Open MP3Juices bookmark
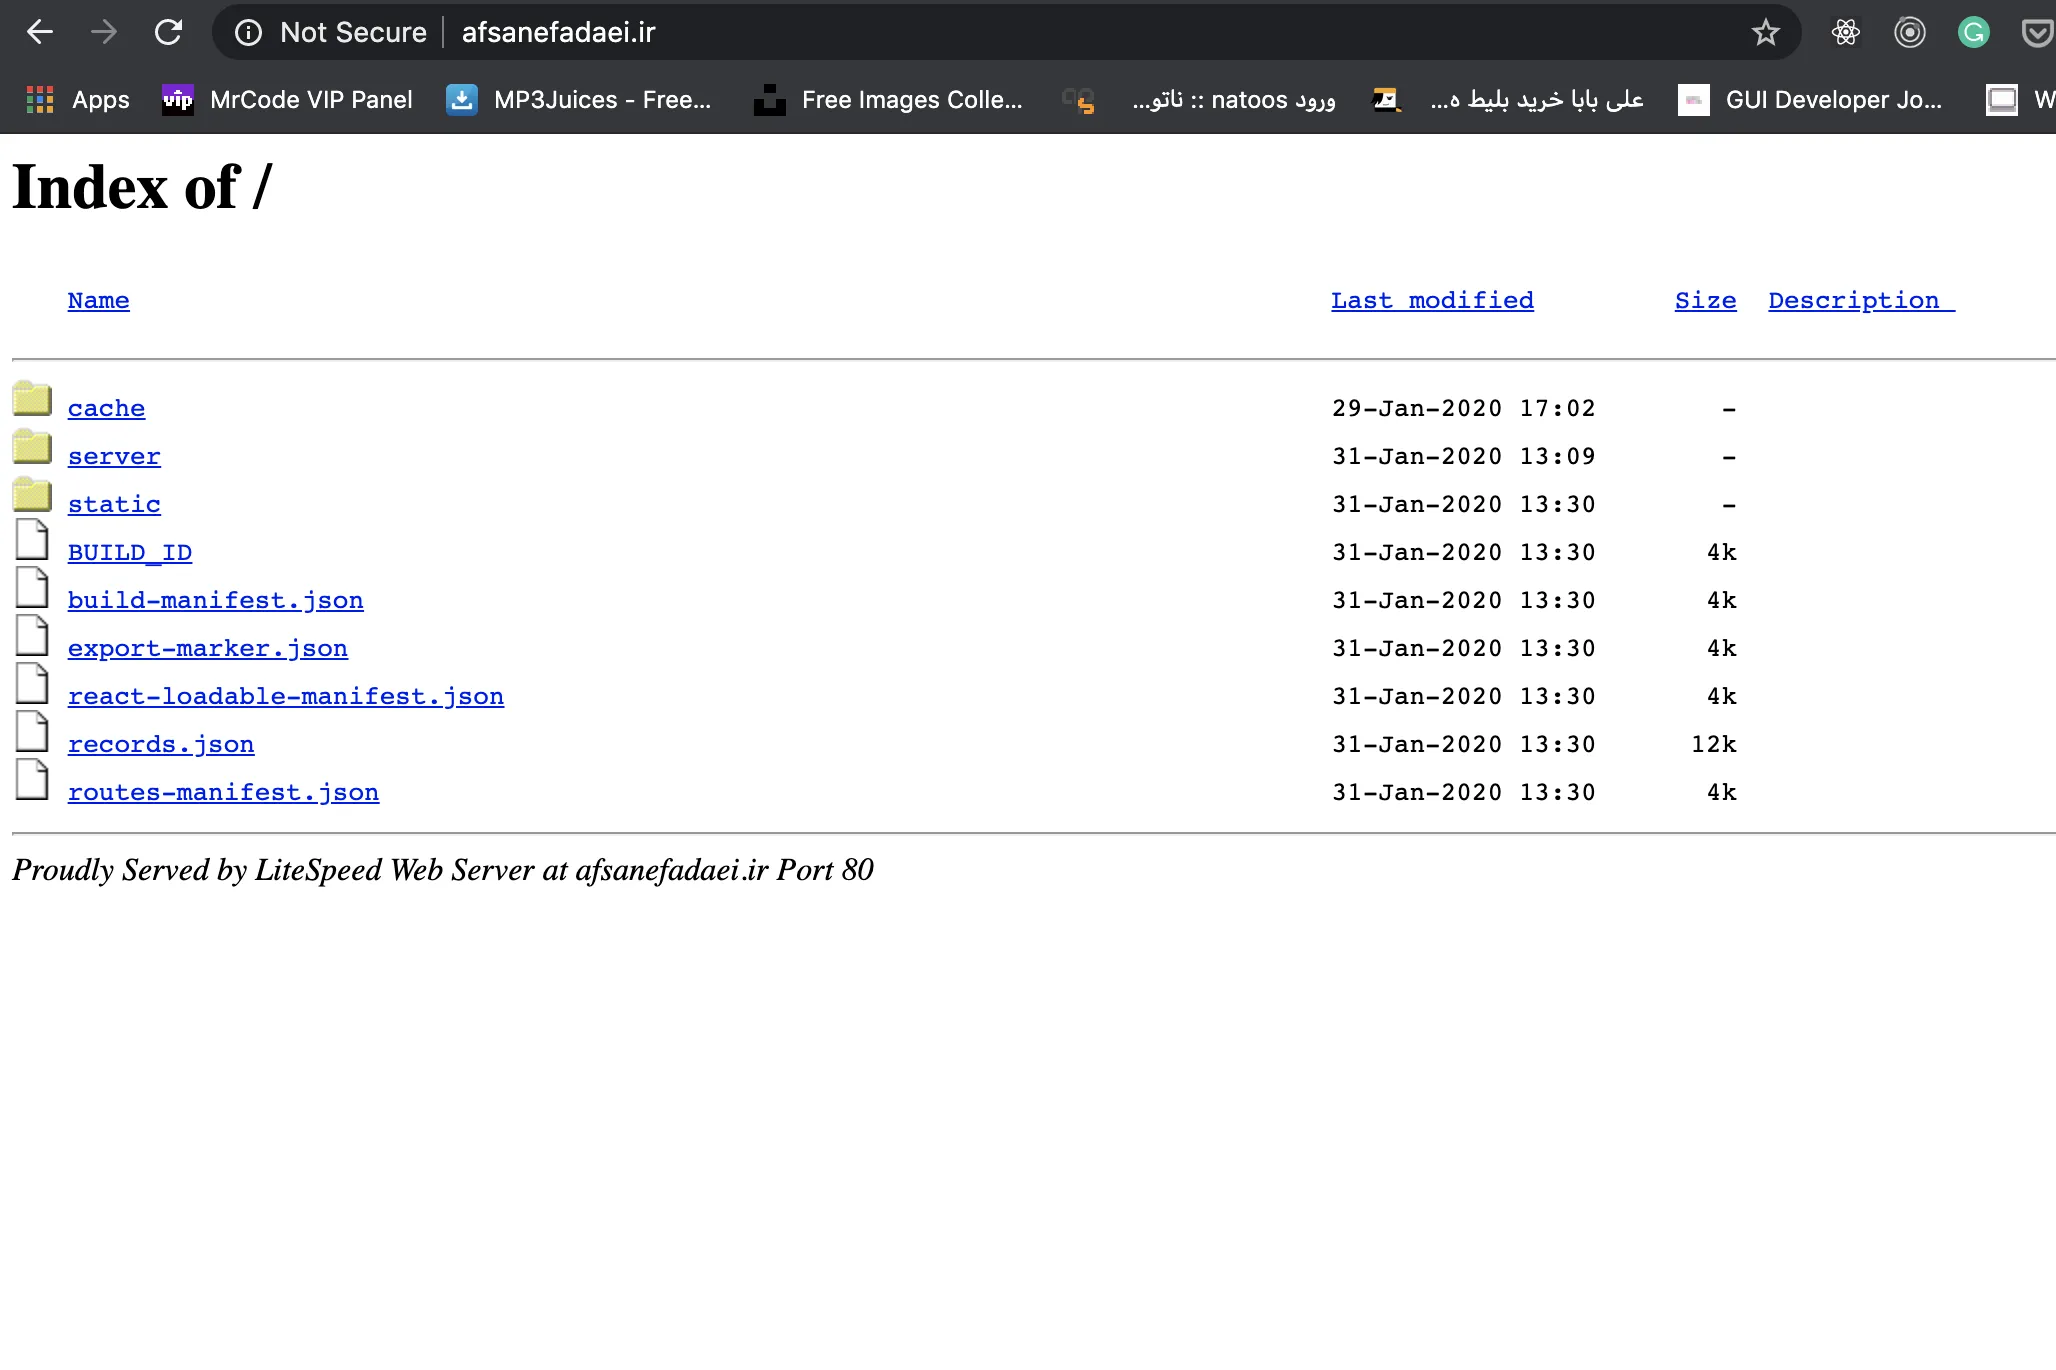 (578, 100)
